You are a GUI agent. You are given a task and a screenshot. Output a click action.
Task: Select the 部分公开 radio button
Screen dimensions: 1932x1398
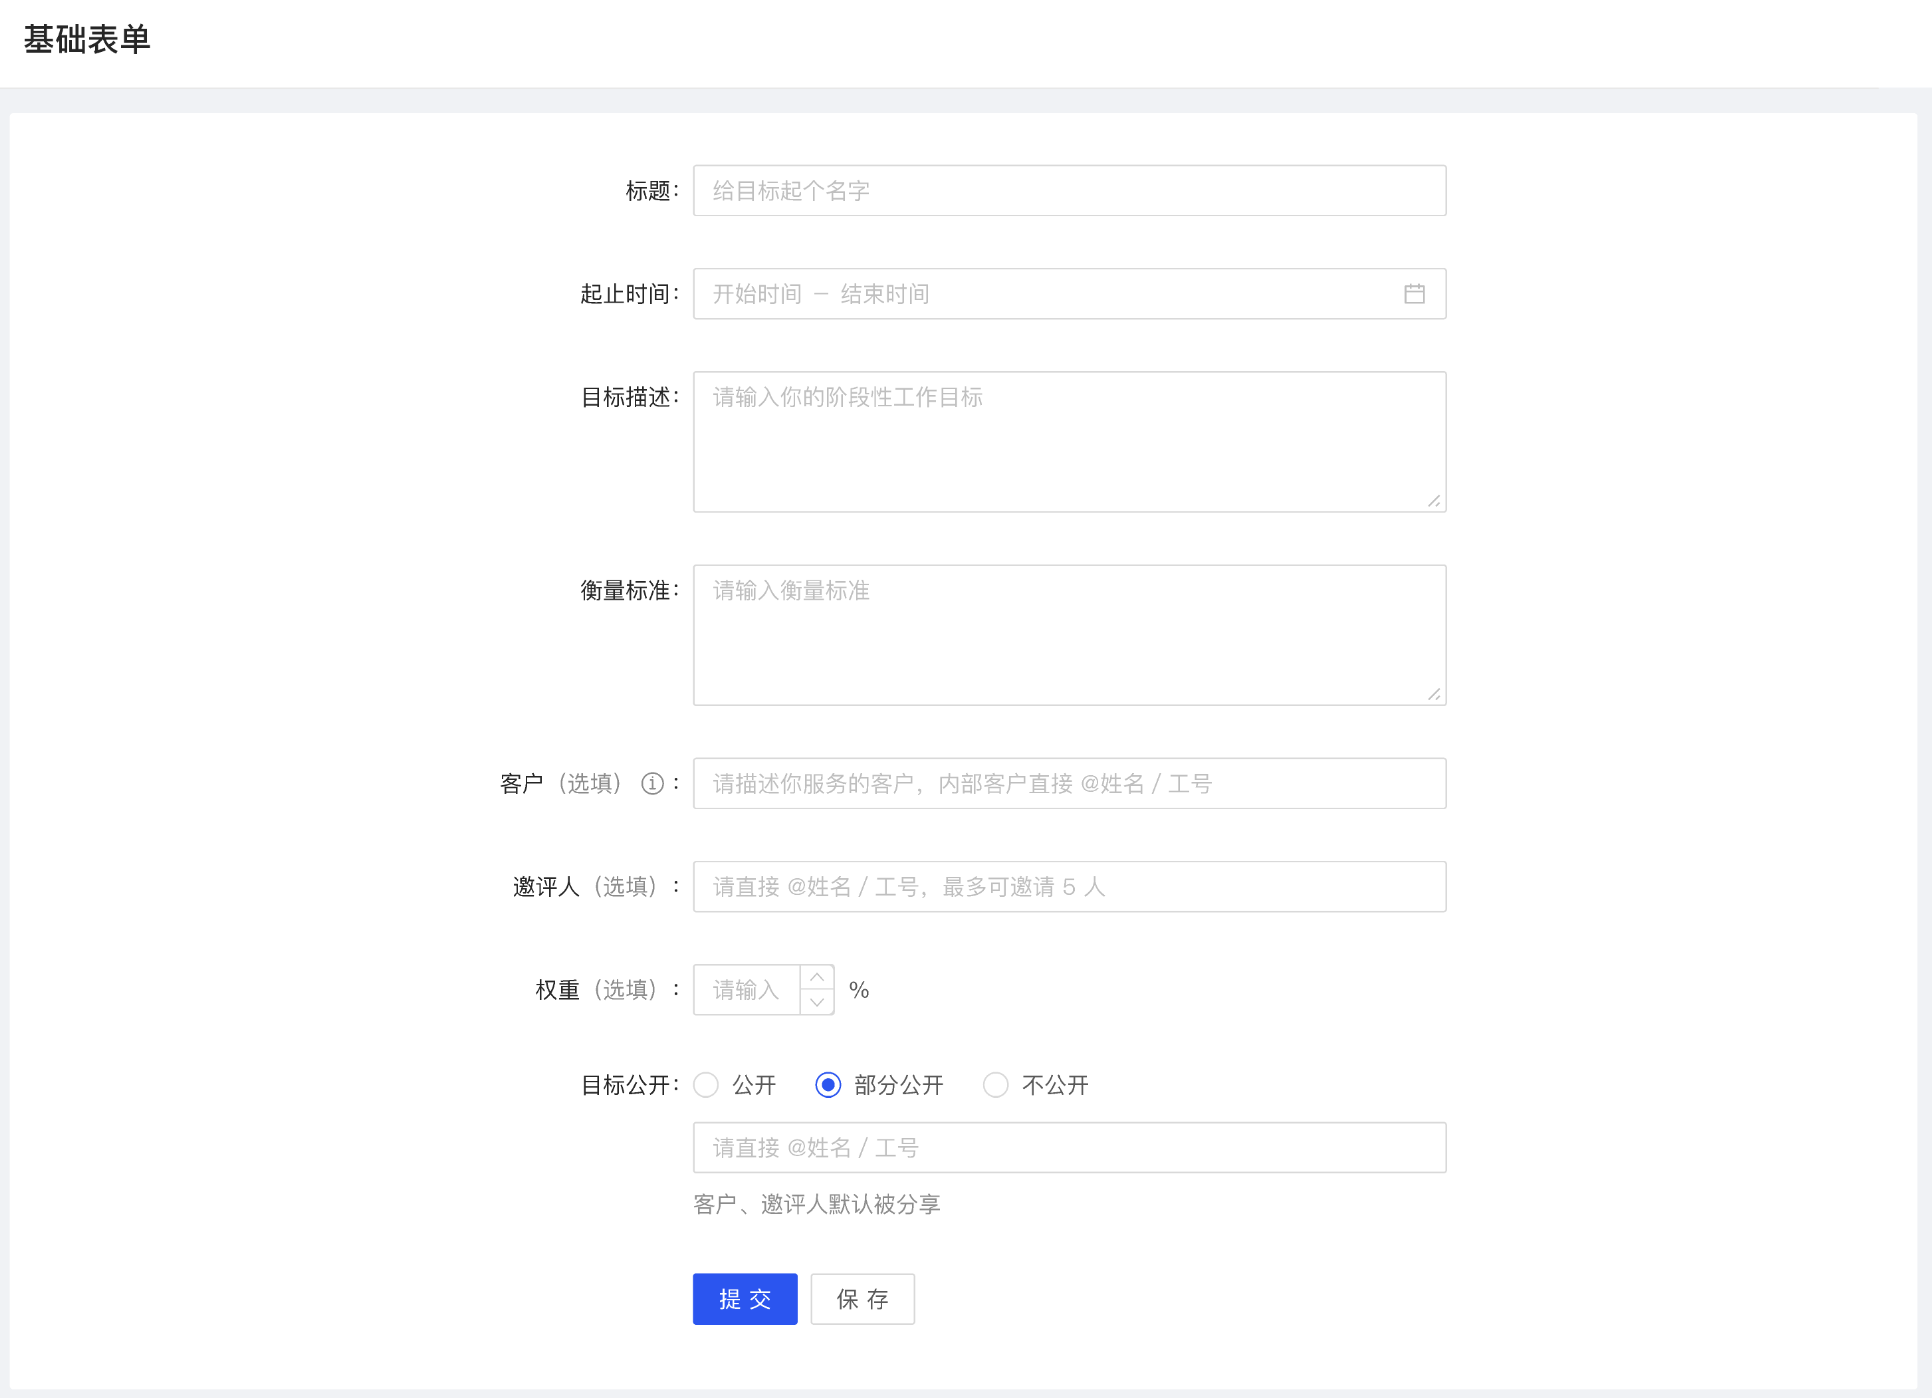pyautogui.click(x=826, y=1084)
